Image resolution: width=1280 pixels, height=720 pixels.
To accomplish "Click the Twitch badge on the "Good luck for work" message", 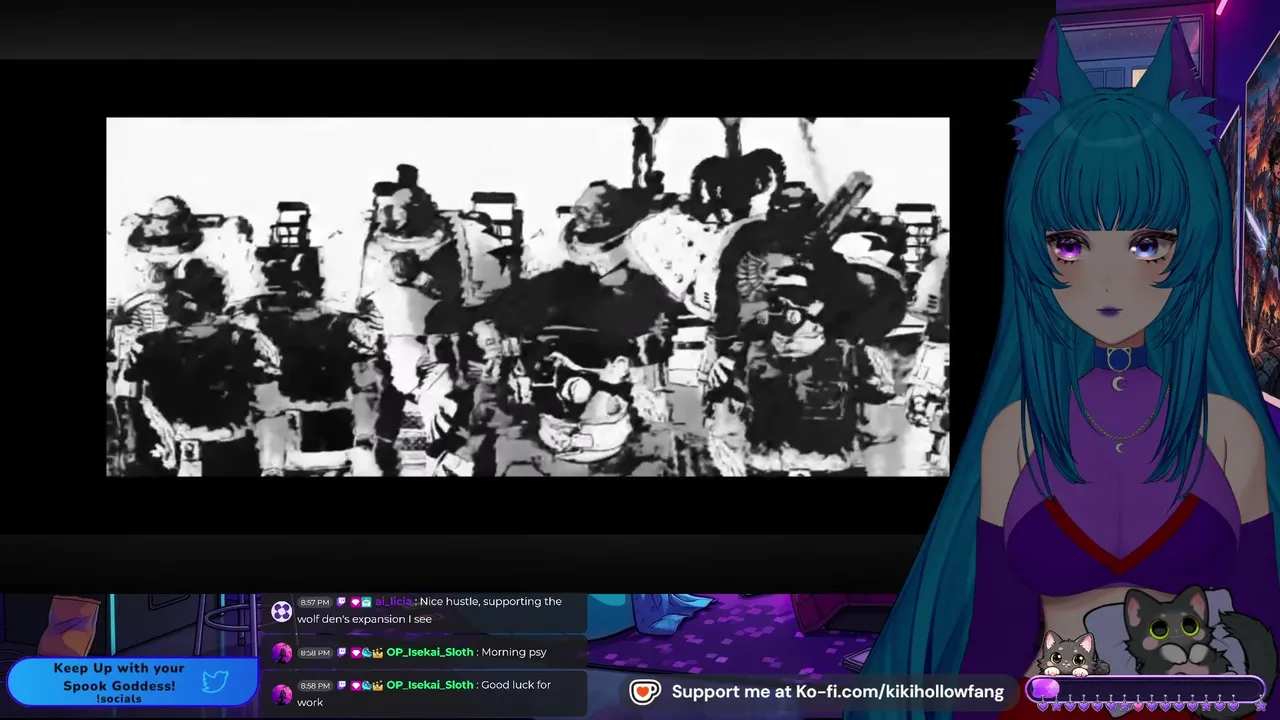I will (341, 686).
